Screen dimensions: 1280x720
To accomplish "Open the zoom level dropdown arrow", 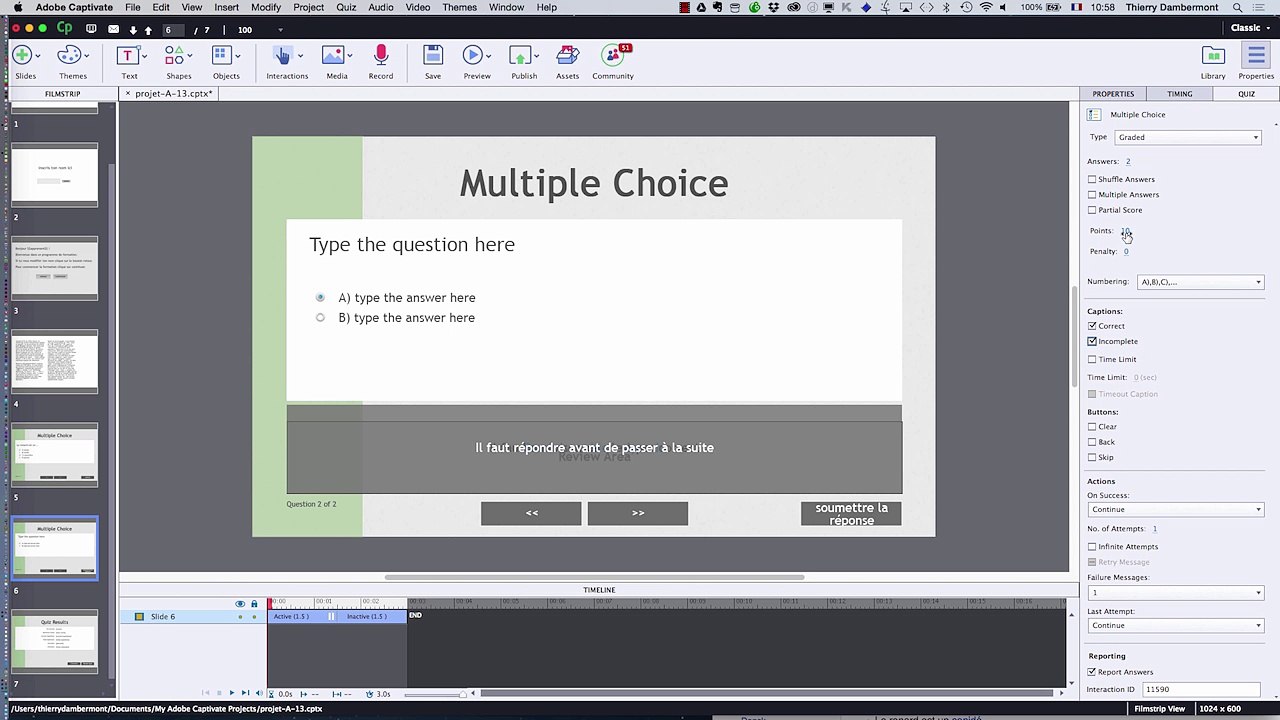I will [x=280, y=30].
